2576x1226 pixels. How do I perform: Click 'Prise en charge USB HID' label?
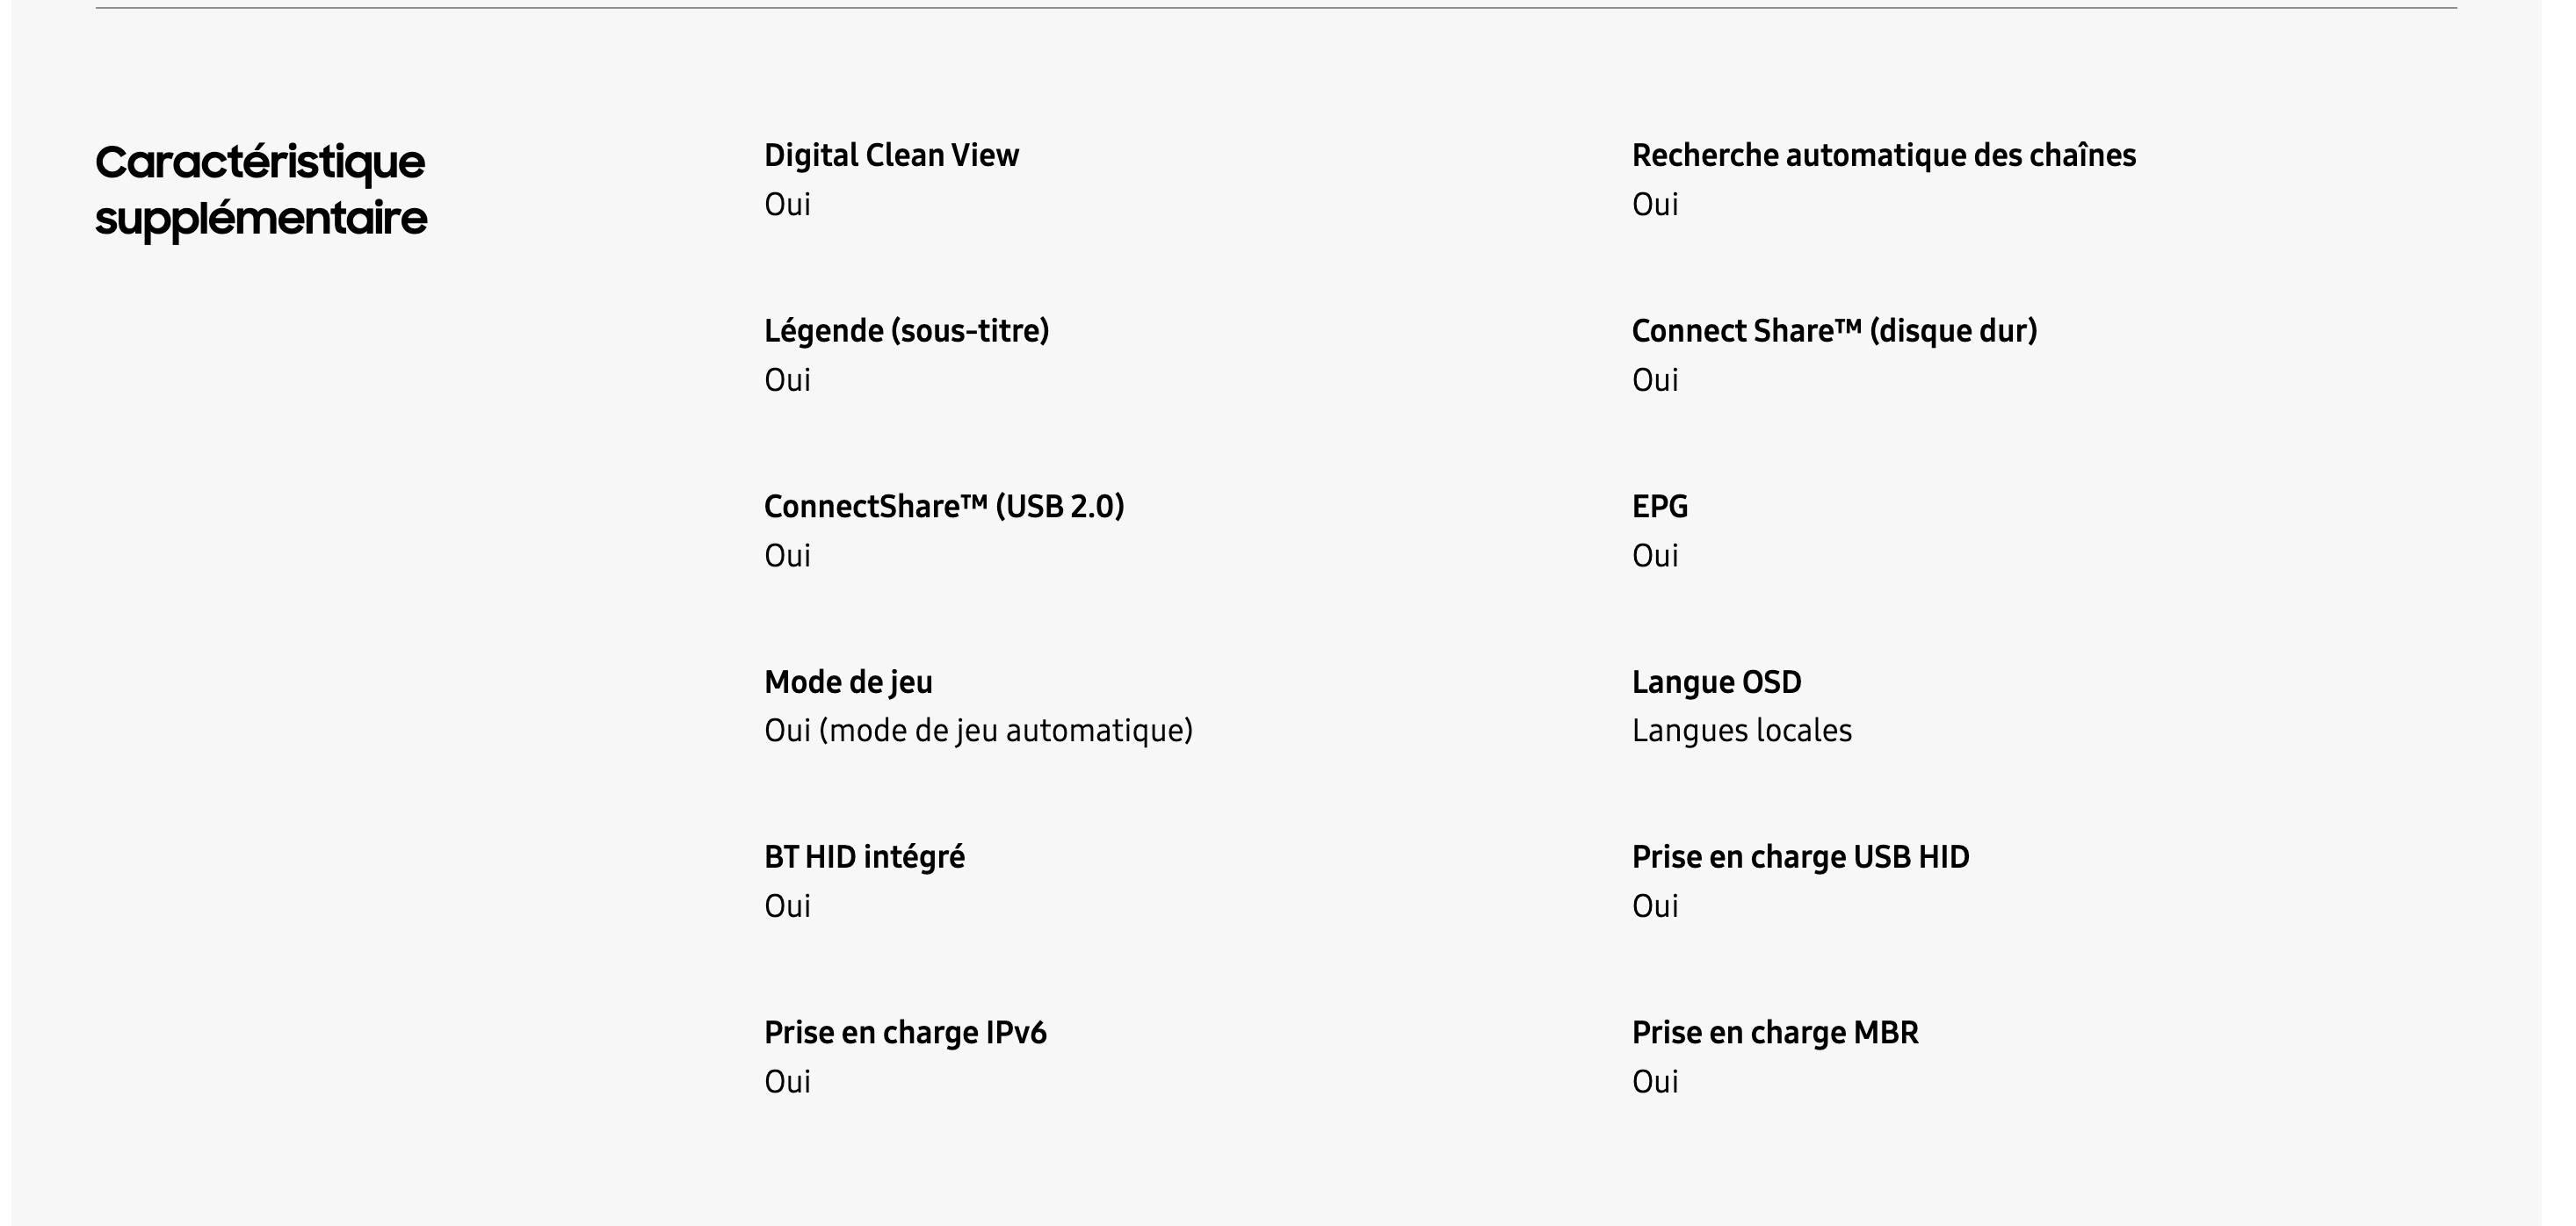click(x=1800, y=857)
